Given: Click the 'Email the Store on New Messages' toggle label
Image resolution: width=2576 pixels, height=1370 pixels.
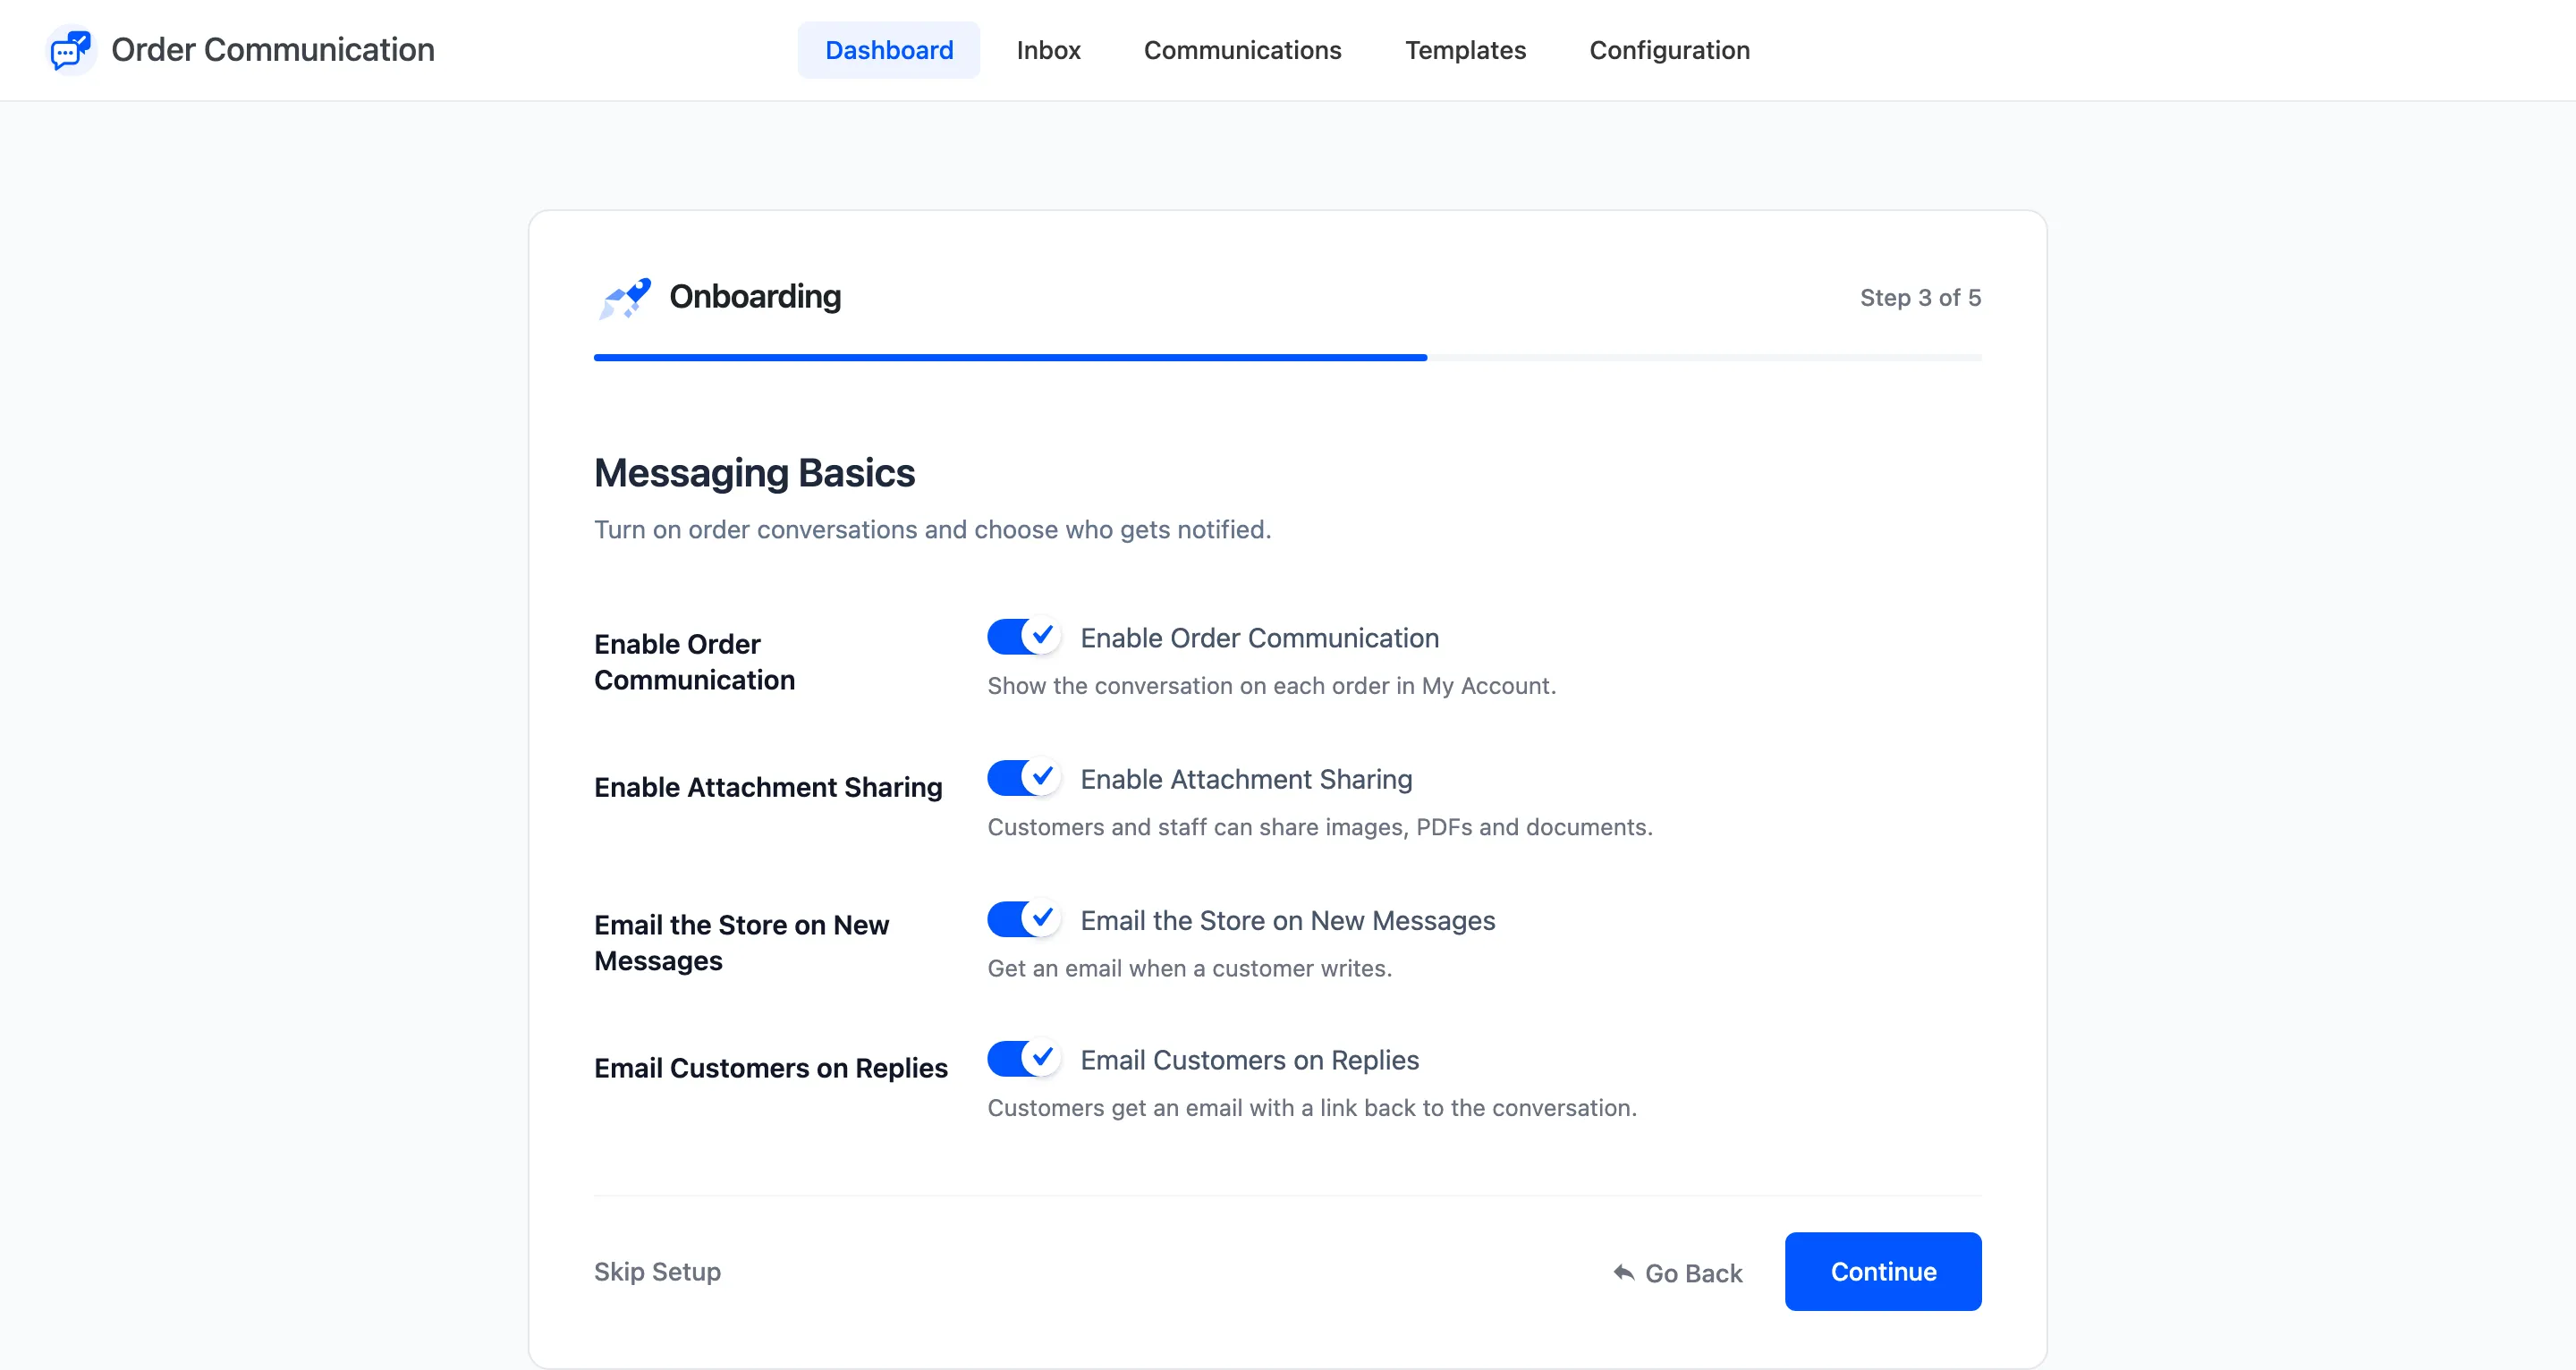Looking at the screenshot, I should [x=1288, y=920].
